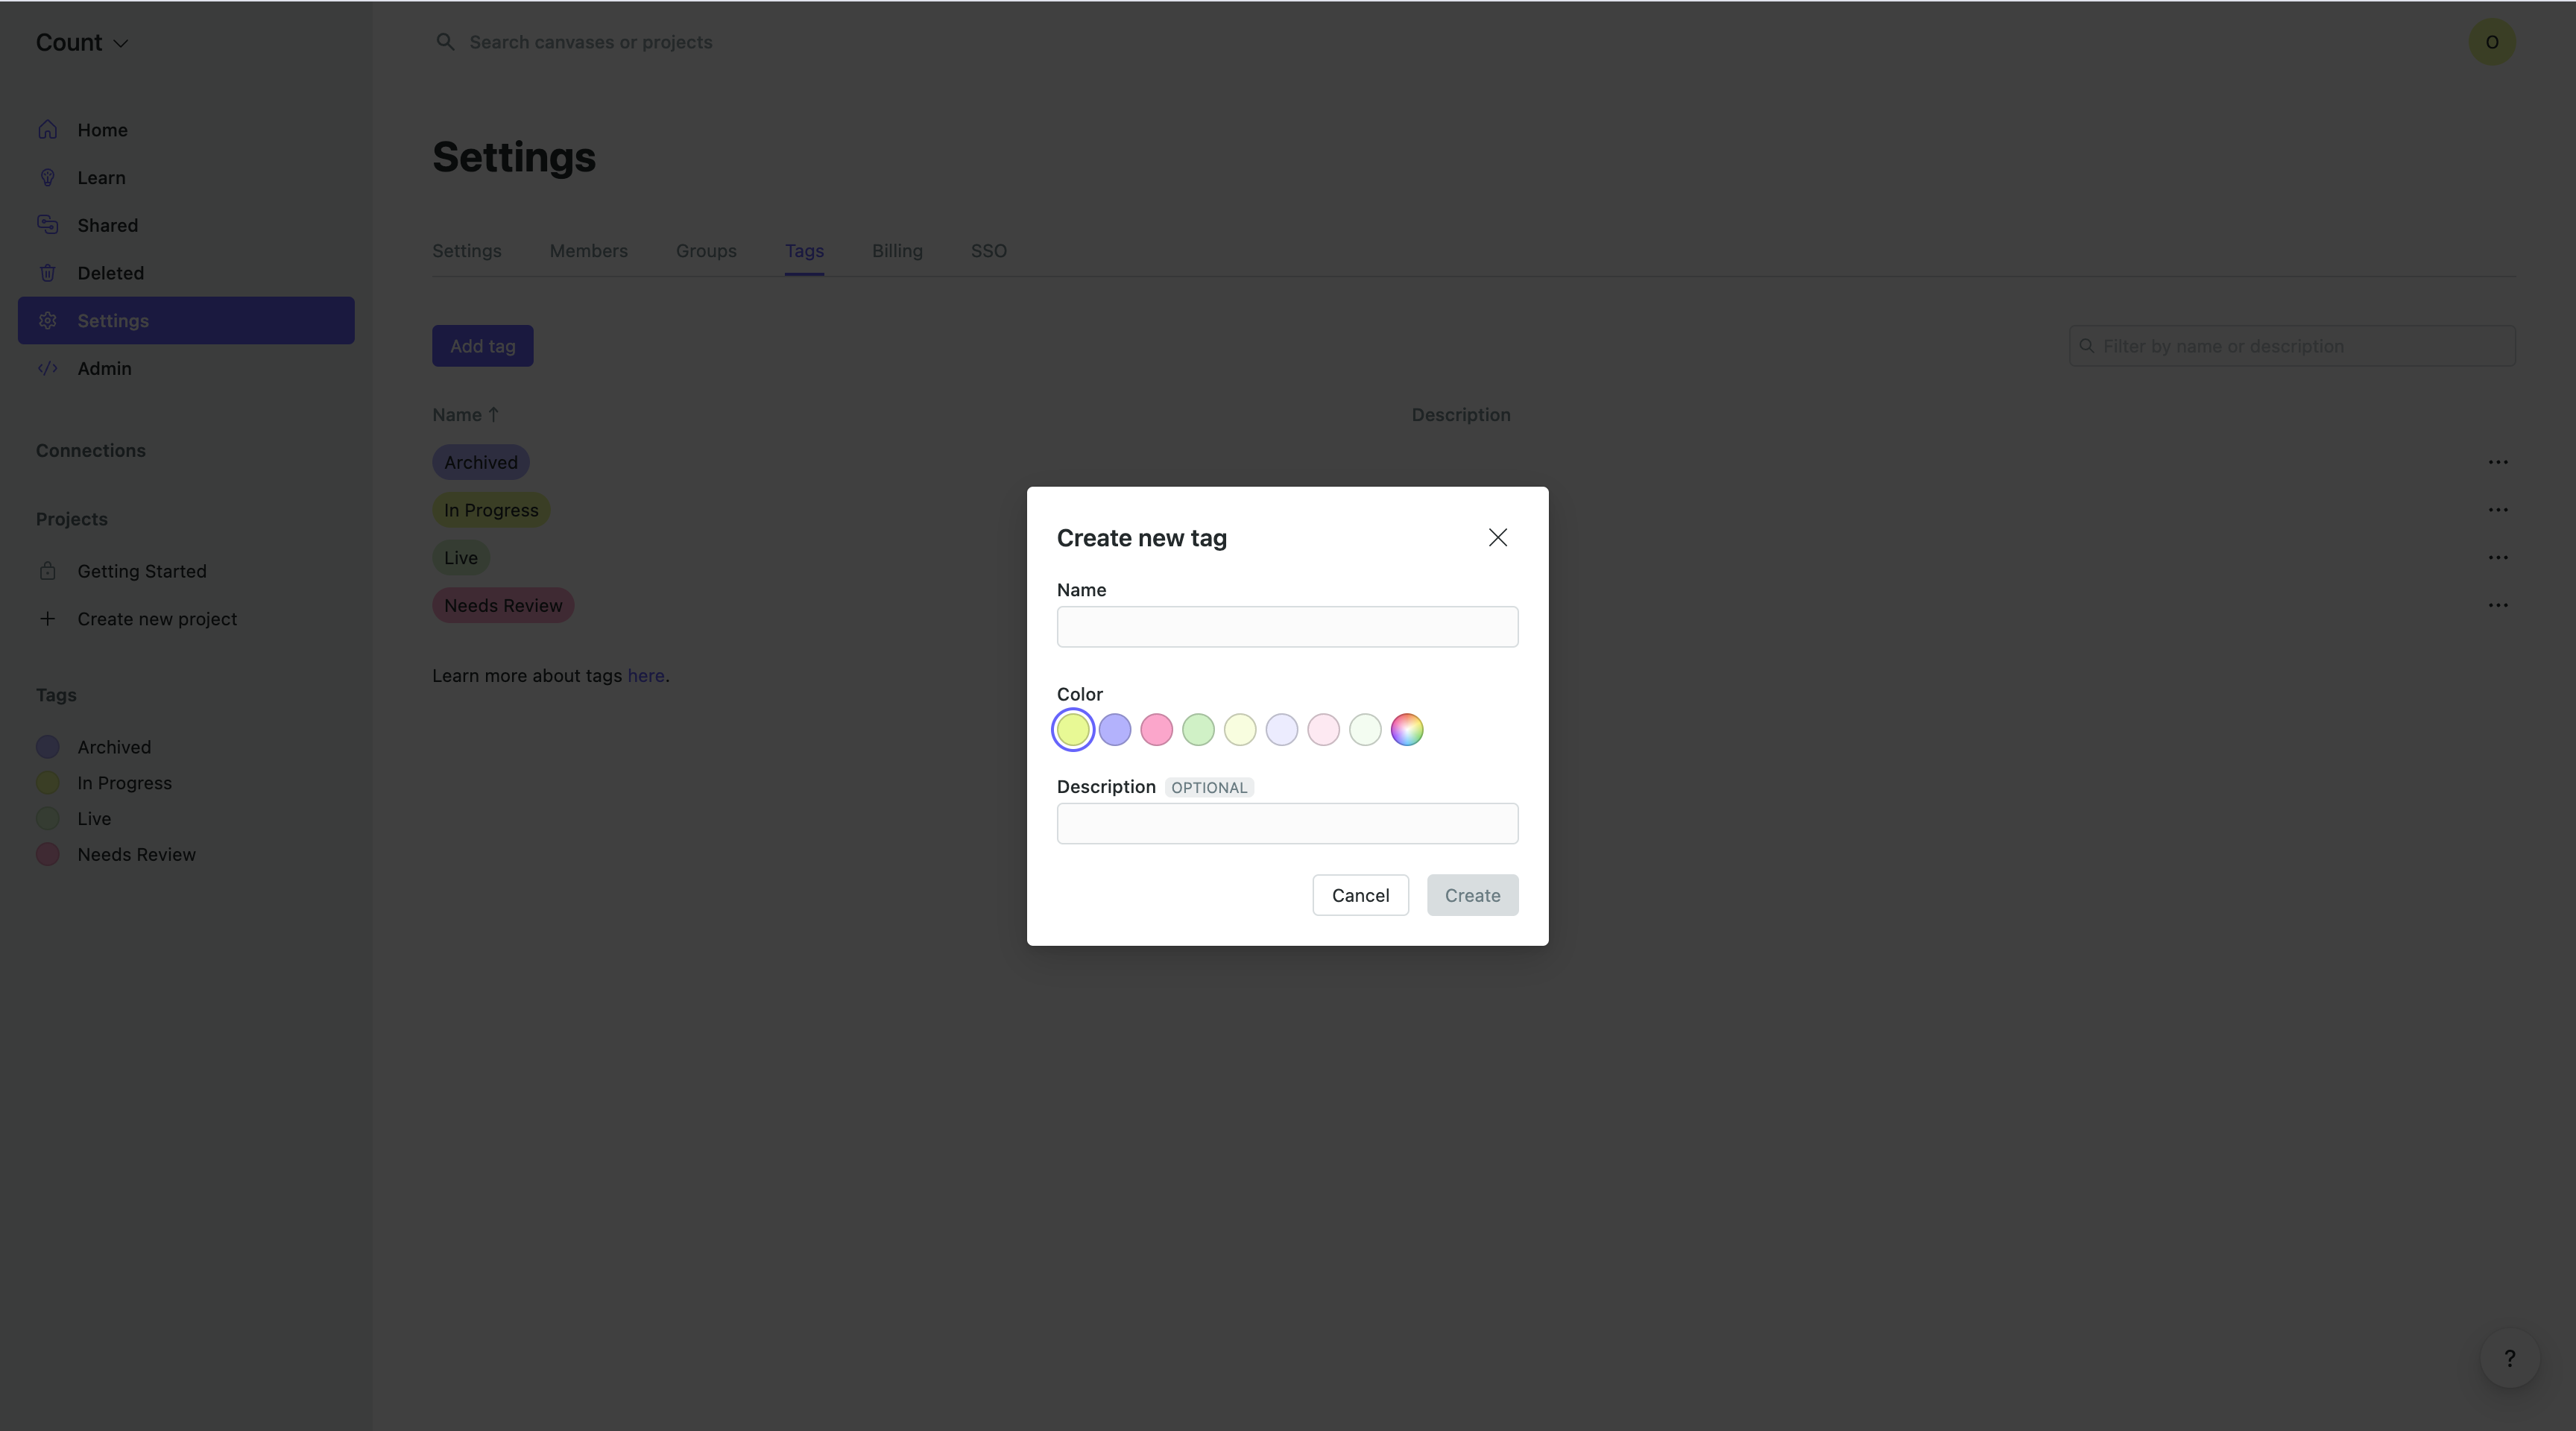The image size is (2576, 1431).
Task: Open options menu for Archived tag
Action: pyautogui.click(x=2497, y=462)
